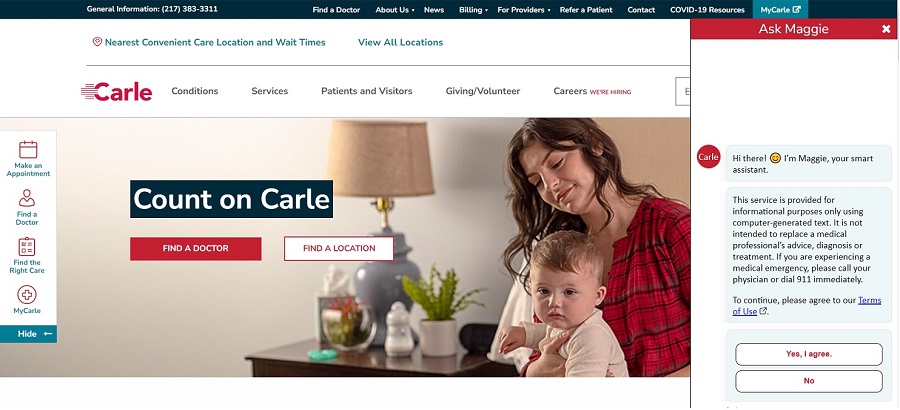This screenshot has width=900, height=410.
Task: Select the Find the Right Care checklist icon
Action: pyautogui.click(x=27, y=246)
